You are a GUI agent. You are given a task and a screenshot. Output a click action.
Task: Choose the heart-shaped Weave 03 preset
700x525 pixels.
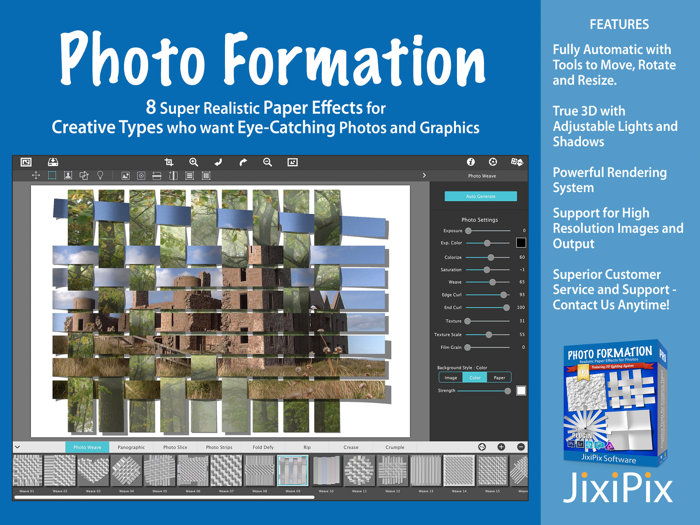(x=93, y=471)
